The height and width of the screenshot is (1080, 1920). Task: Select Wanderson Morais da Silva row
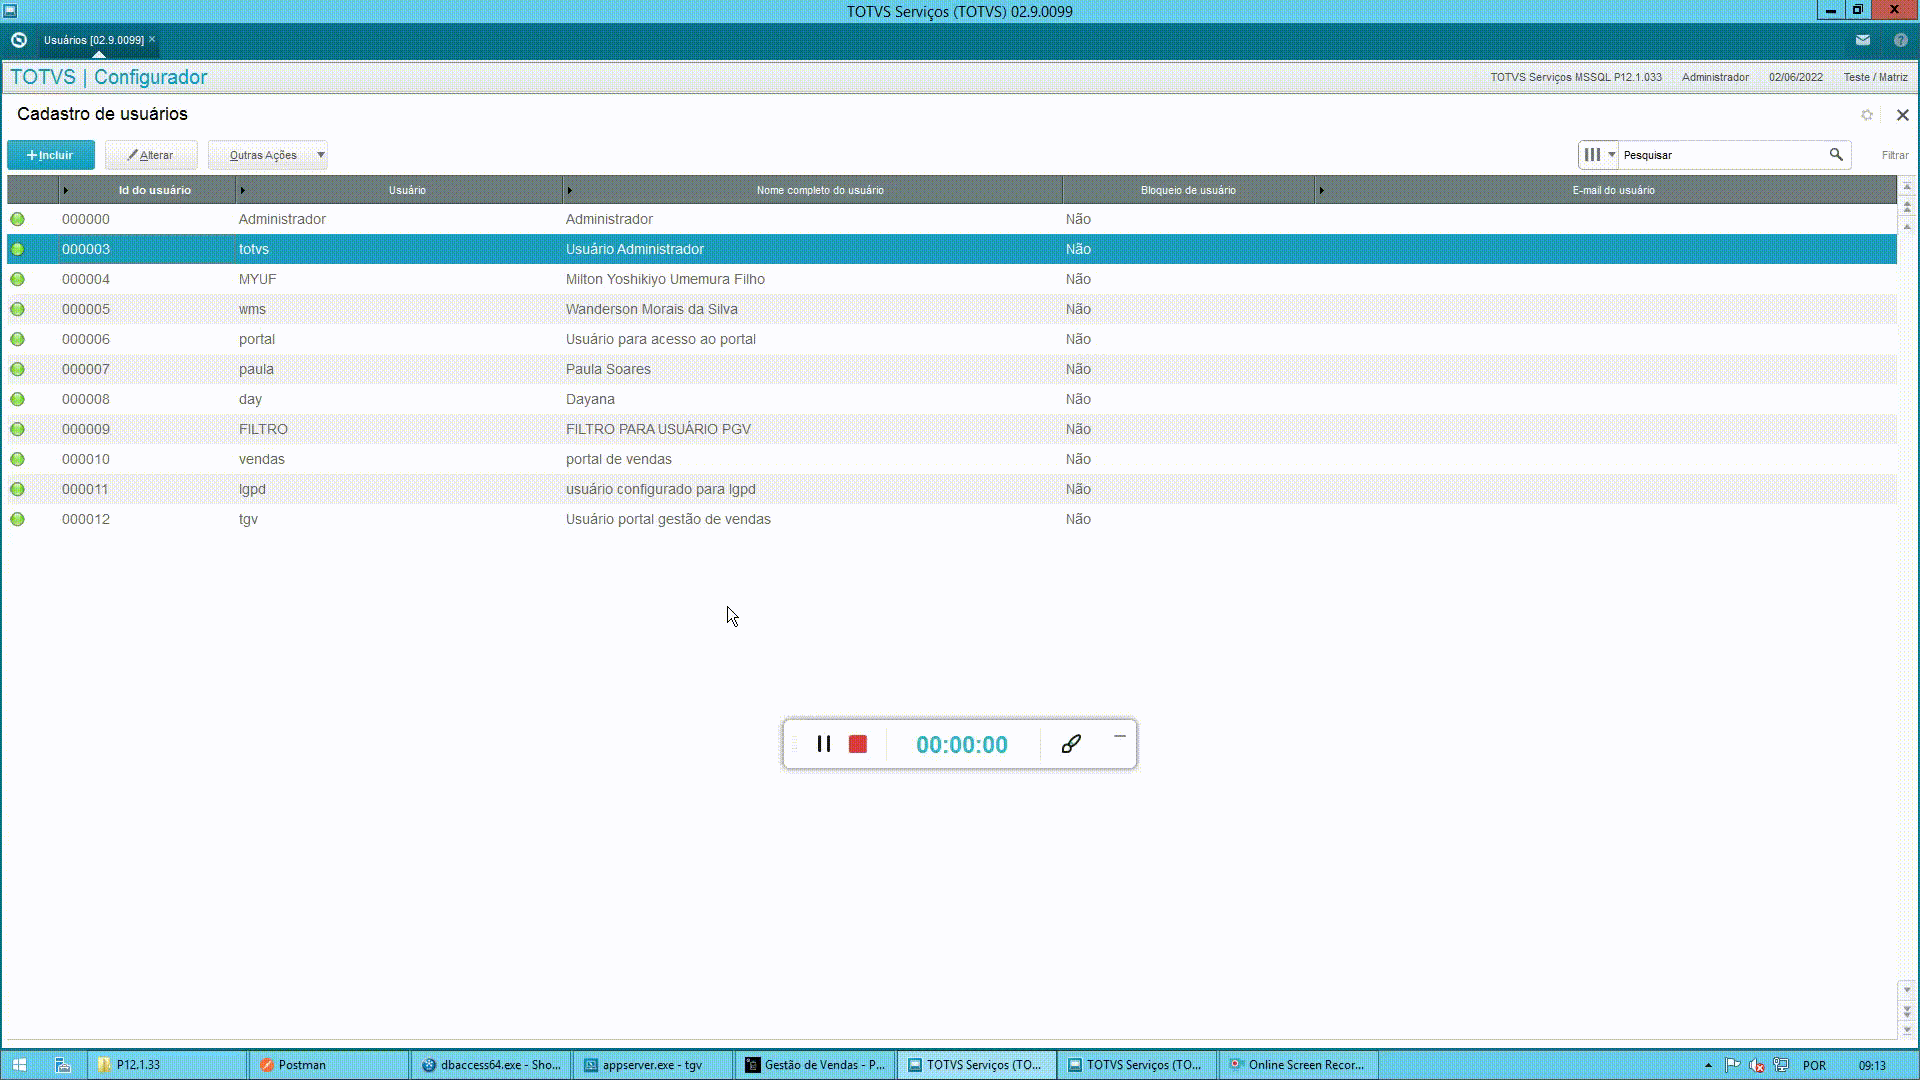coord(951,309)
